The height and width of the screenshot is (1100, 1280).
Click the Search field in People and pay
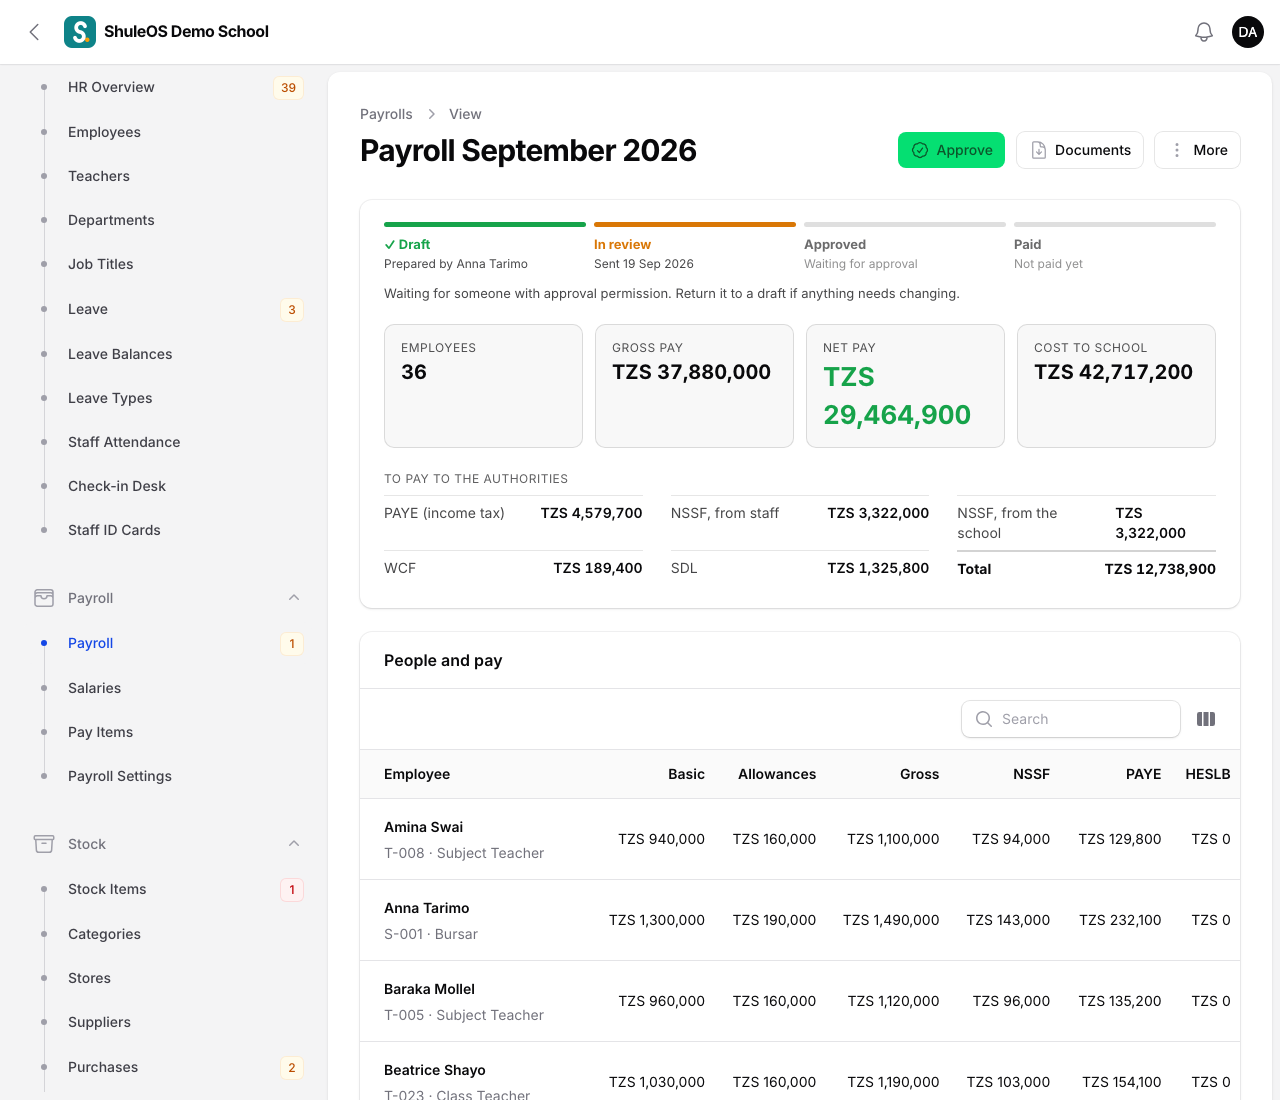coord(1071,719)
